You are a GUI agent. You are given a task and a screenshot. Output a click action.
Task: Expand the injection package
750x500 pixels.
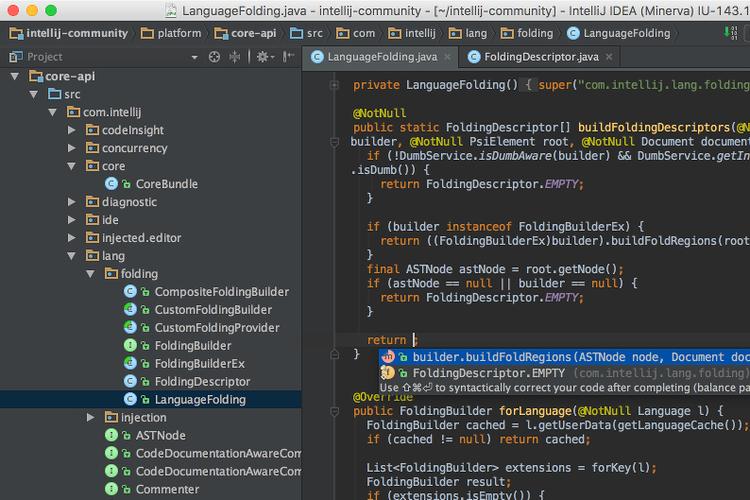[x=90, y=417]
